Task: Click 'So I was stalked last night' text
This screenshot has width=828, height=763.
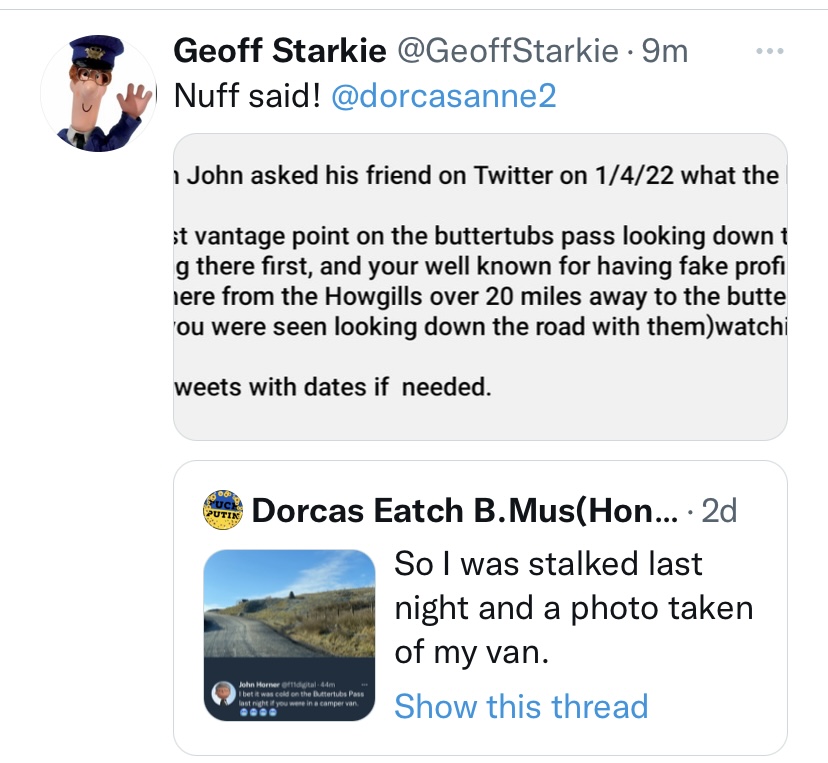Action: click(x=548, y=563)
